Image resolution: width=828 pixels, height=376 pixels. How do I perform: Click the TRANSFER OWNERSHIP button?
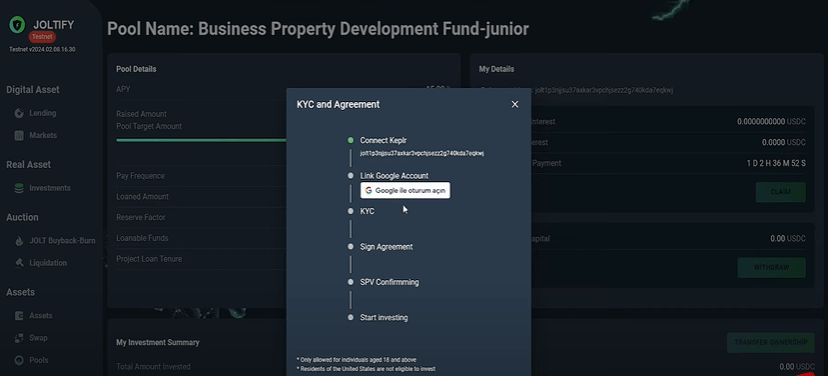tap(770, 342)
